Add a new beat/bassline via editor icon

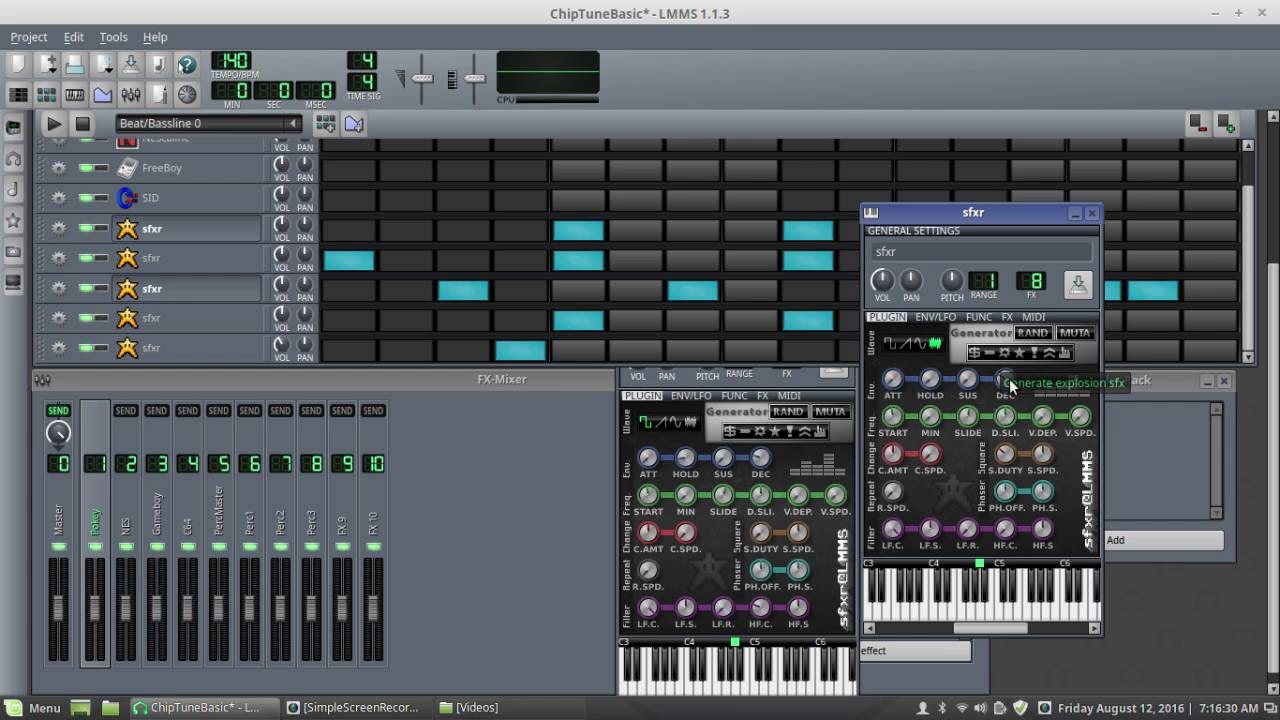[x=325, y=124]
